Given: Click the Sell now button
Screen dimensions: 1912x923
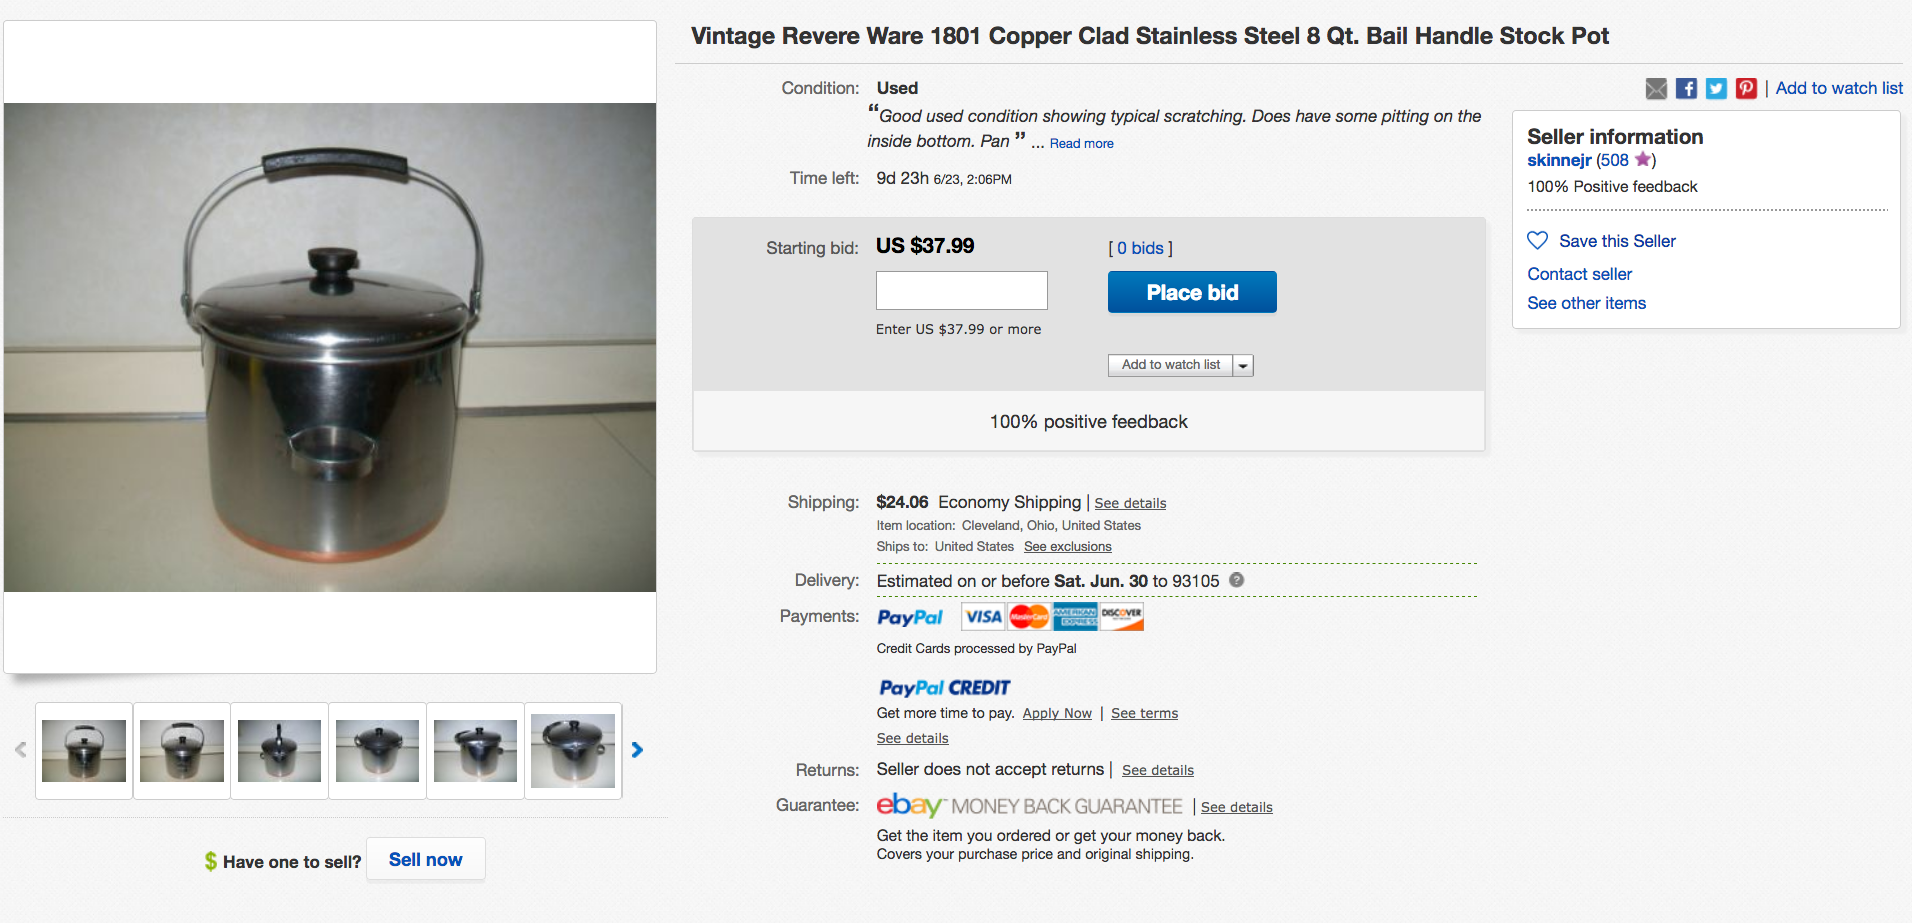Looking at the screenshot, I should 425,859.
